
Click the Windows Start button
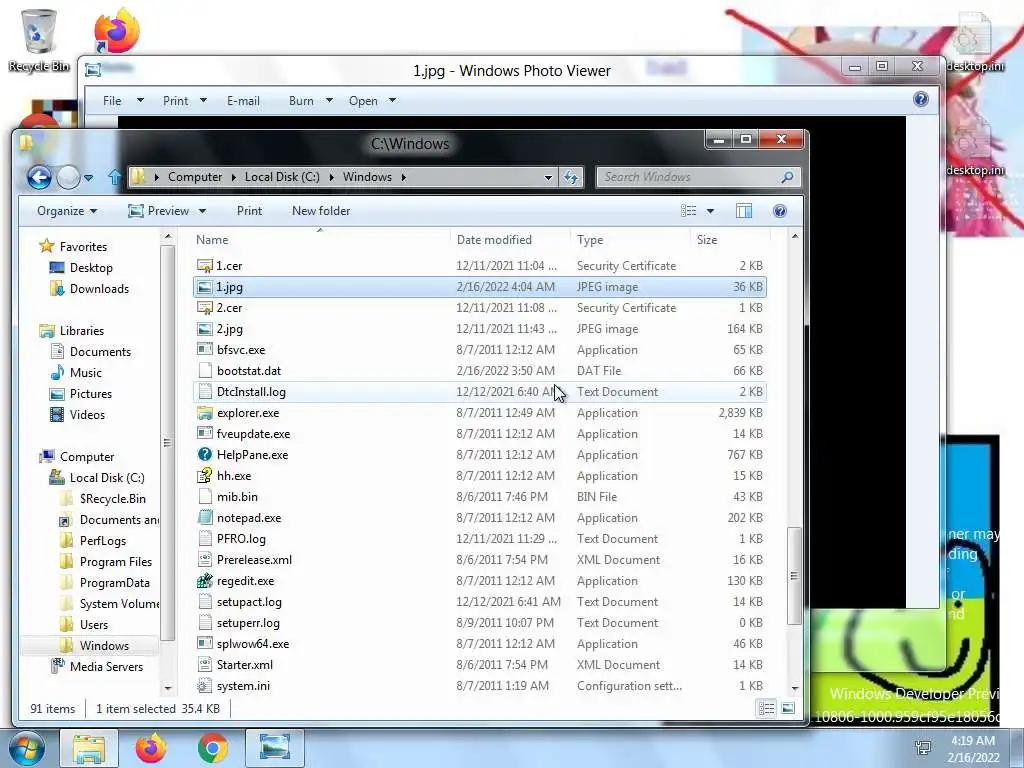(x=27, y=748)
